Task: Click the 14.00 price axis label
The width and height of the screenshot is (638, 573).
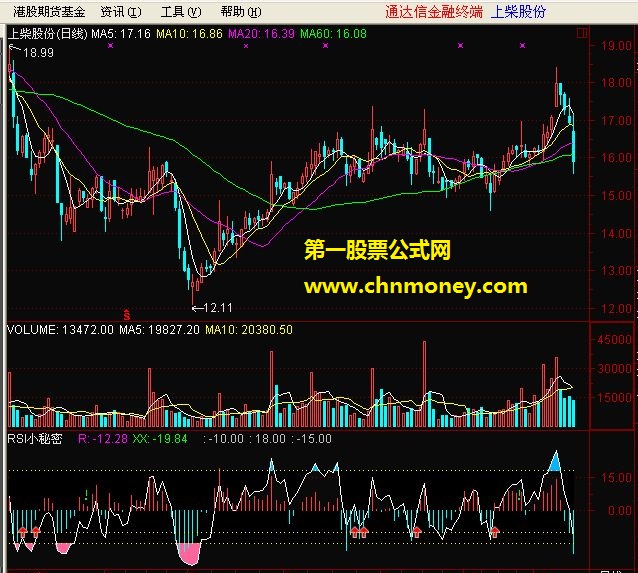Action: (x=617, y=233)
